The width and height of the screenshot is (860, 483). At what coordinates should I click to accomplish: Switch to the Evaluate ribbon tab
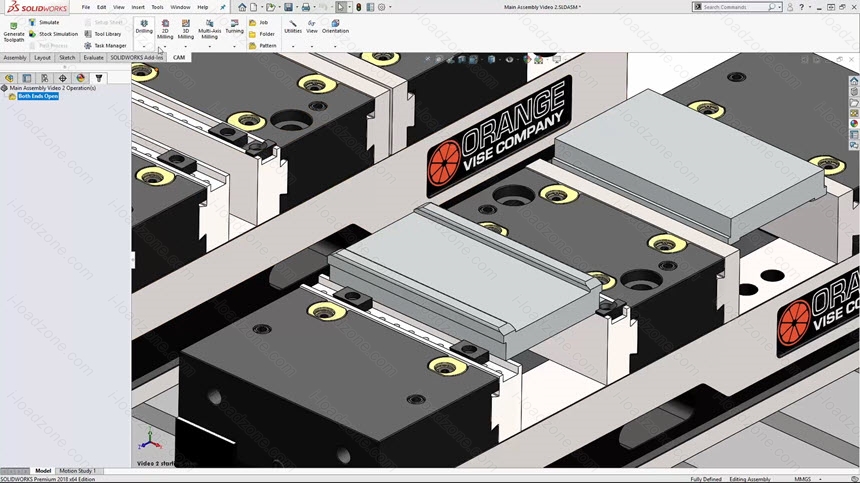pos(93,58)
